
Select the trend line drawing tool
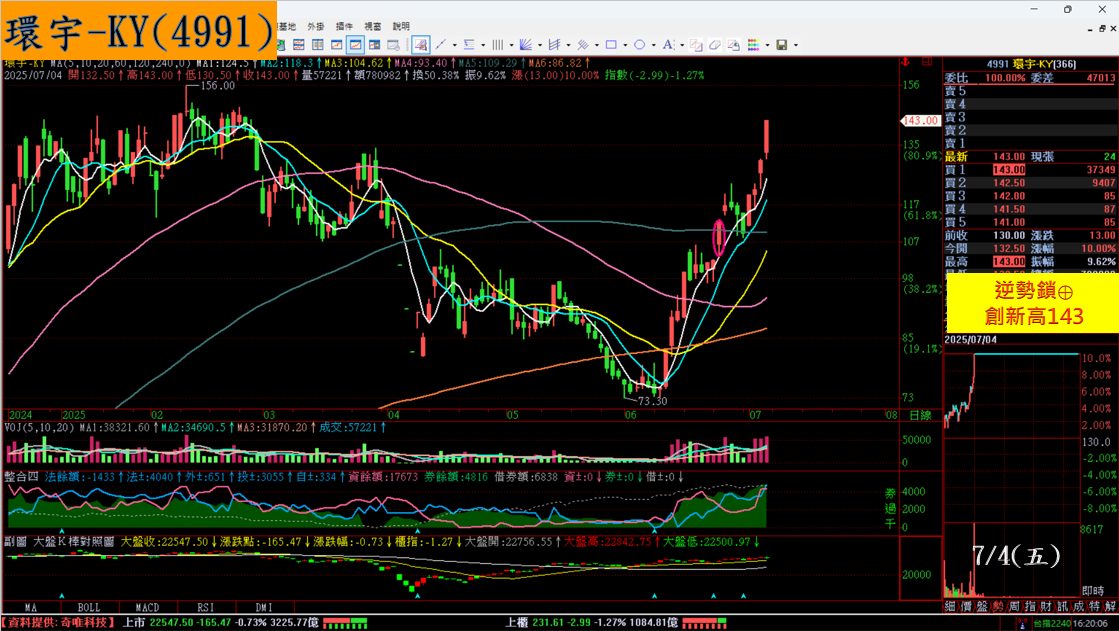439,45
